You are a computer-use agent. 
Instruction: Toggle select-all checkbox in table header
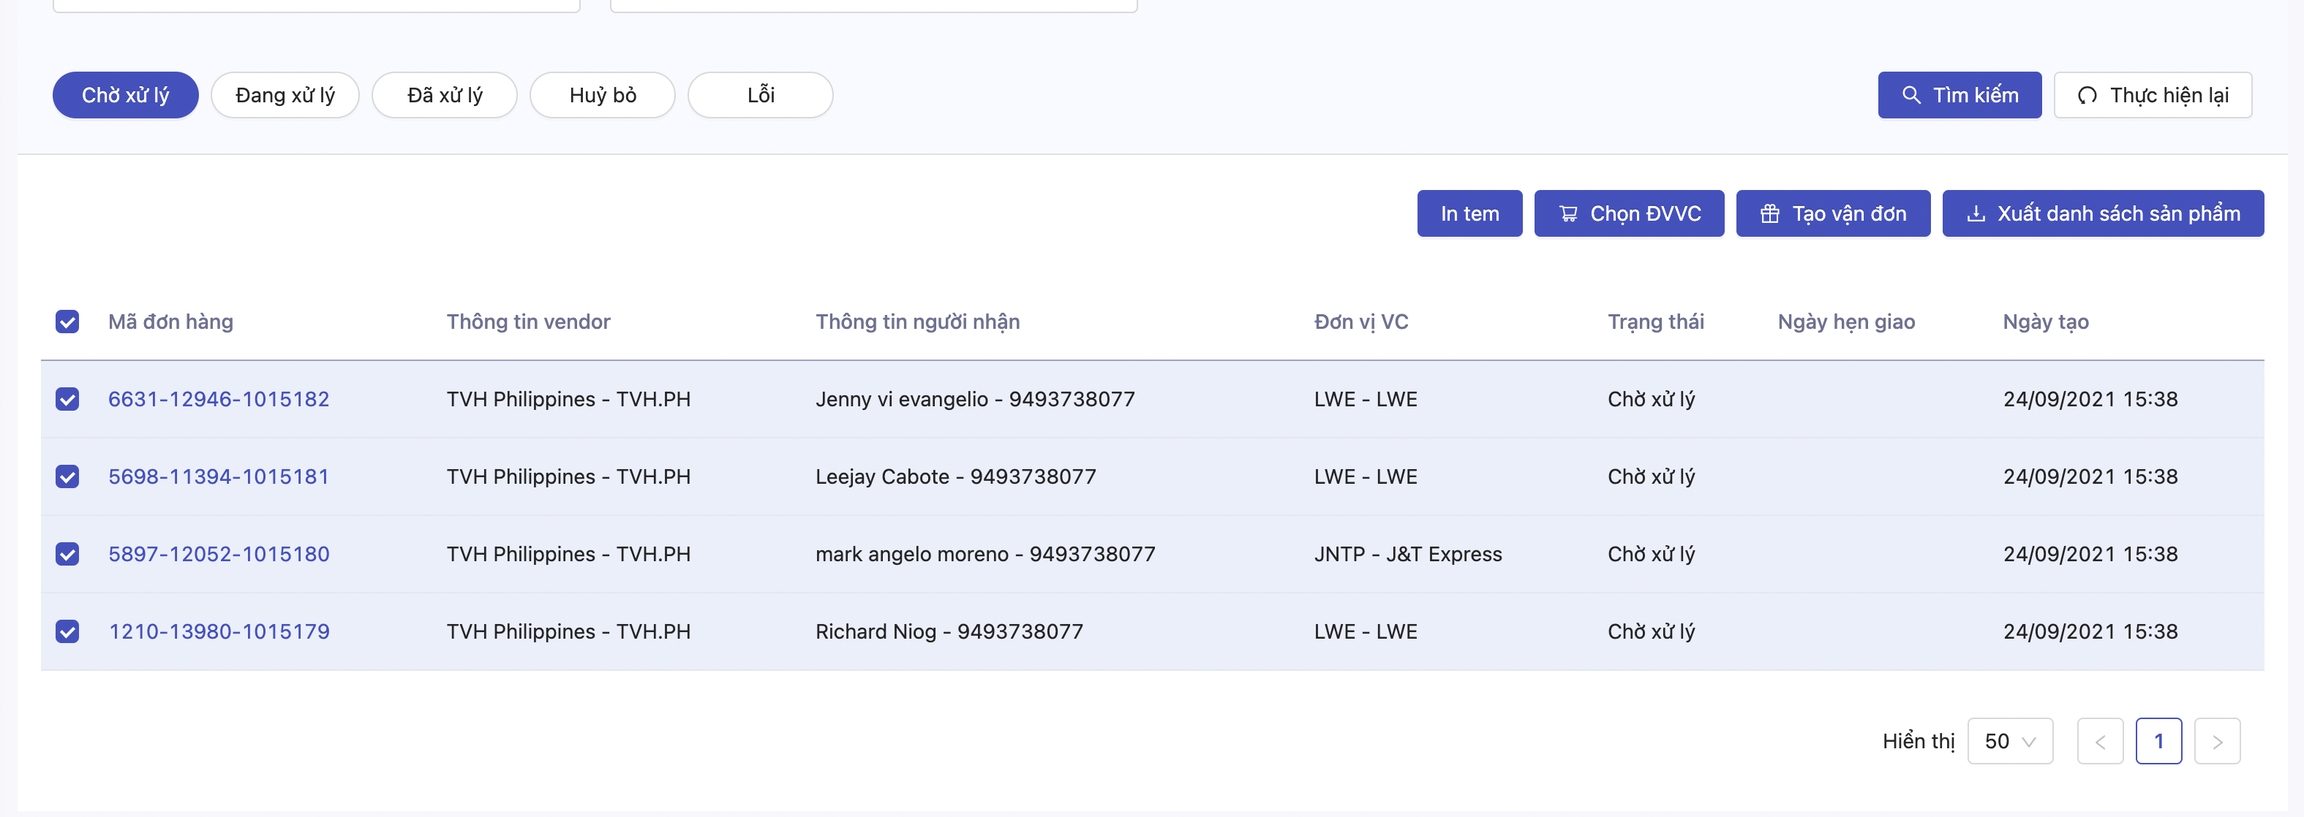(x=67, y=322)
